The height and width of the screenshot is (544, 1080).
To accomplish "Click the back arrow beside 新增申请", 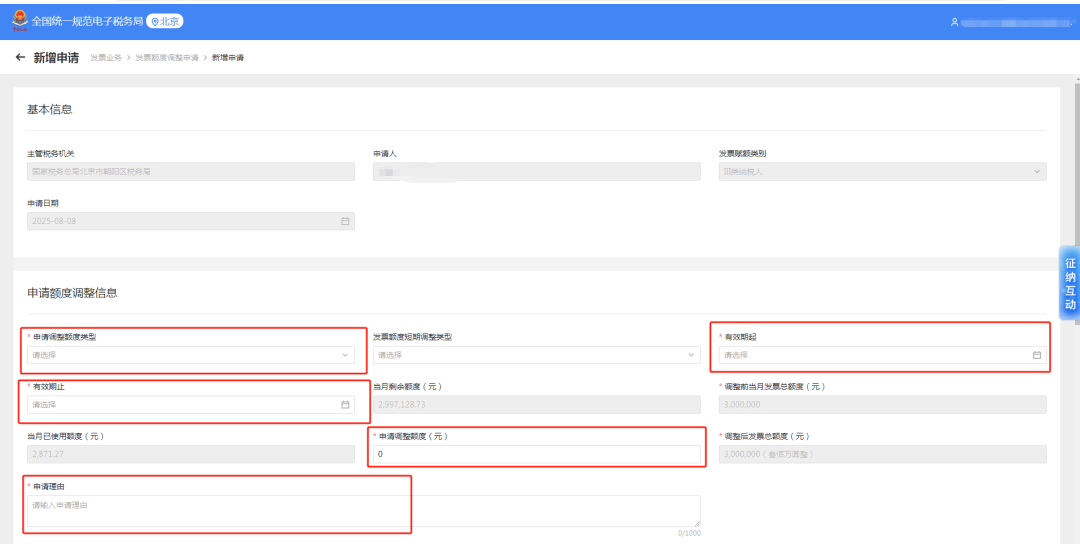I will 20,58.
